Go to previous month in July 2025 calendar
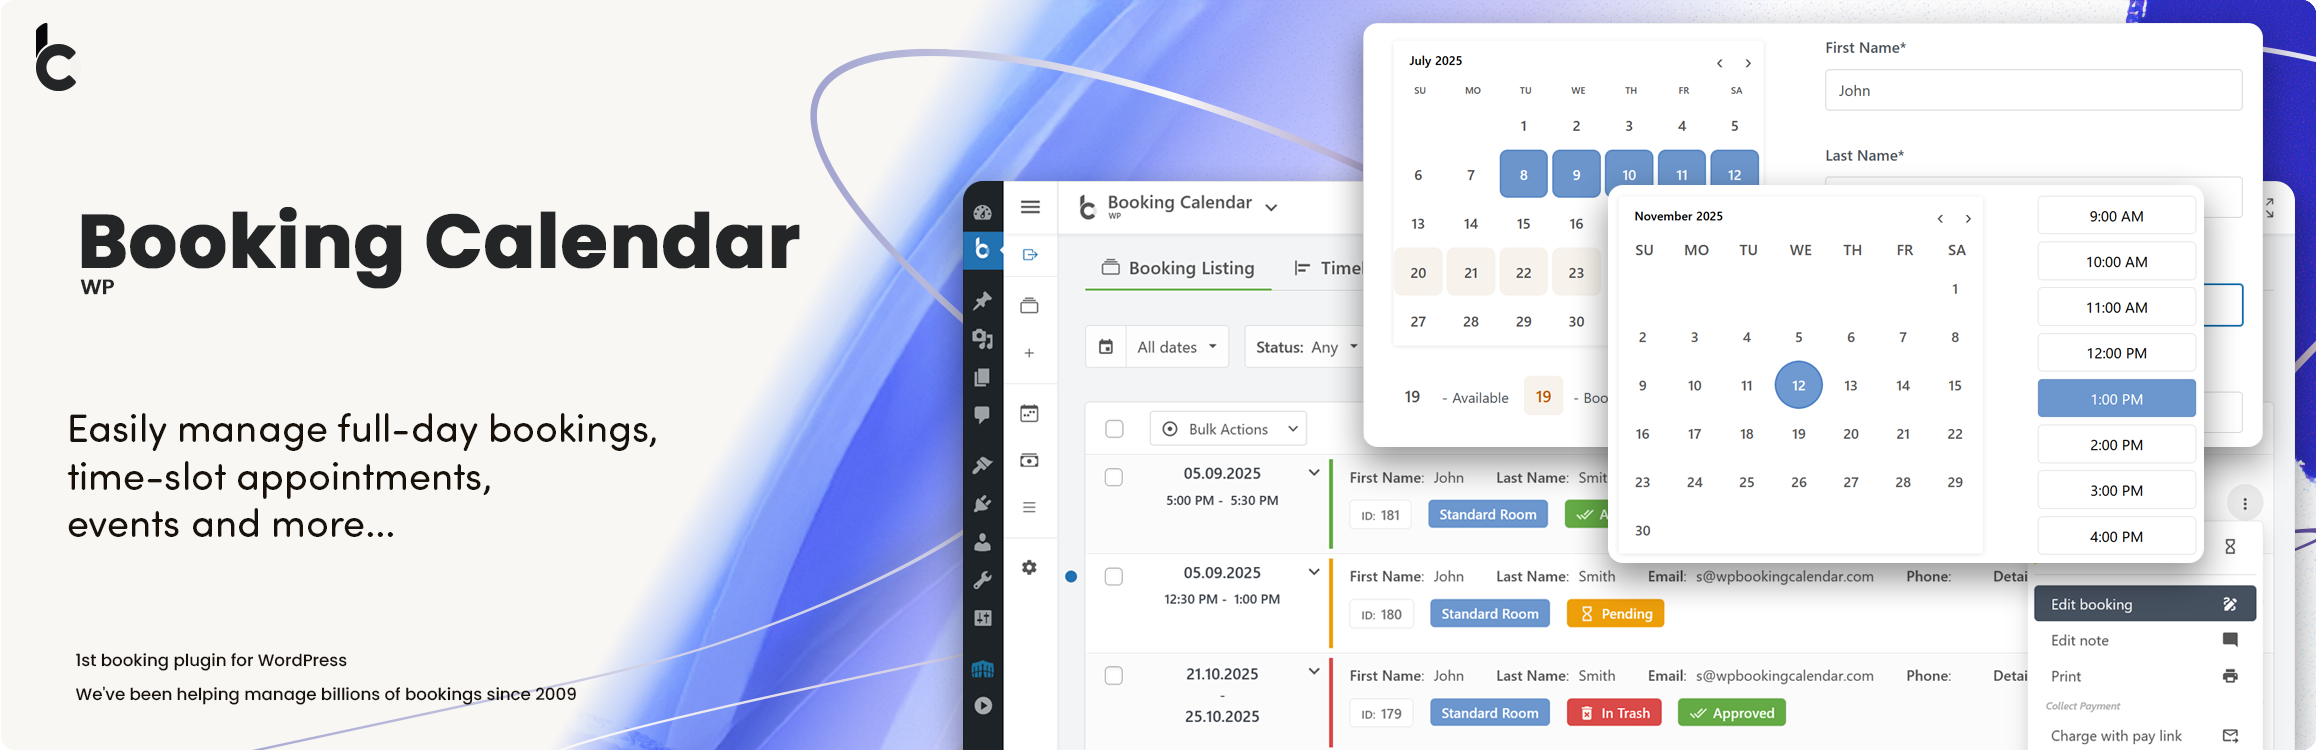Screen dimensions: 2316x750 [1720, 63]
